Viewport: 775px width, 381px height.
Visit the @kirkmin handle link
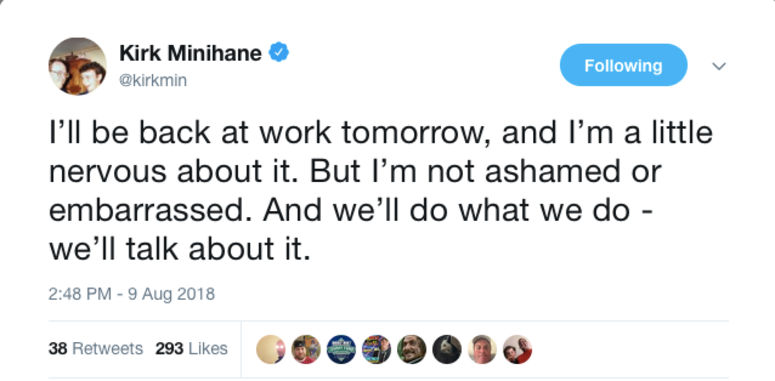coord(153,80)
